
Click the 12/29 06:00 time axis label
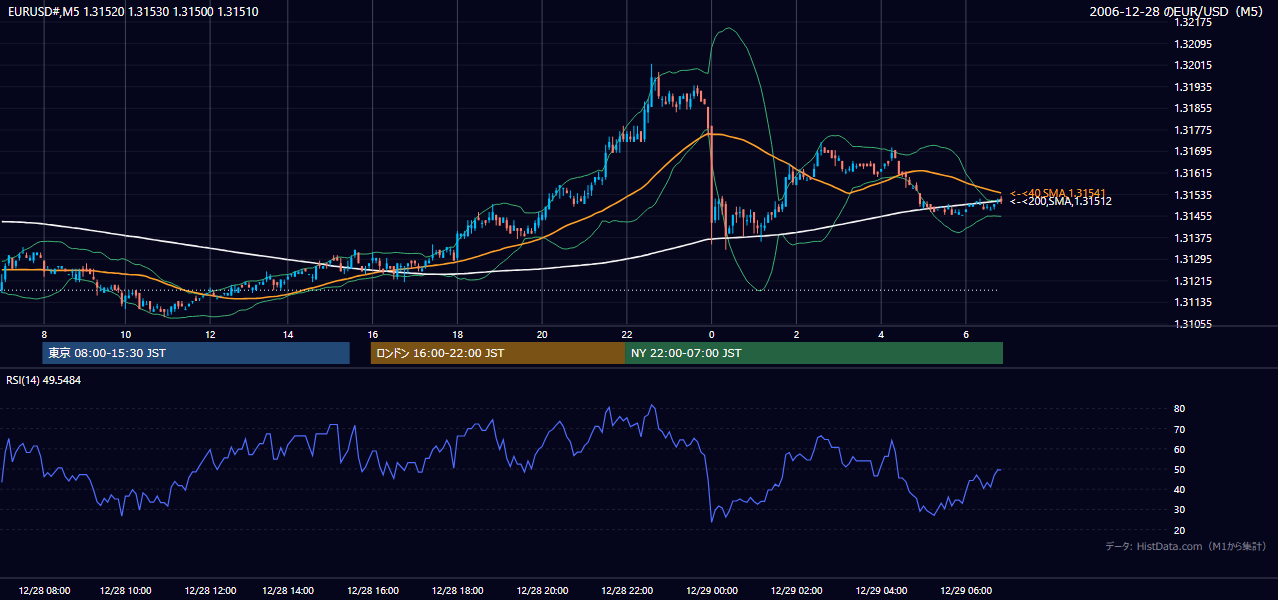(967, 591)
